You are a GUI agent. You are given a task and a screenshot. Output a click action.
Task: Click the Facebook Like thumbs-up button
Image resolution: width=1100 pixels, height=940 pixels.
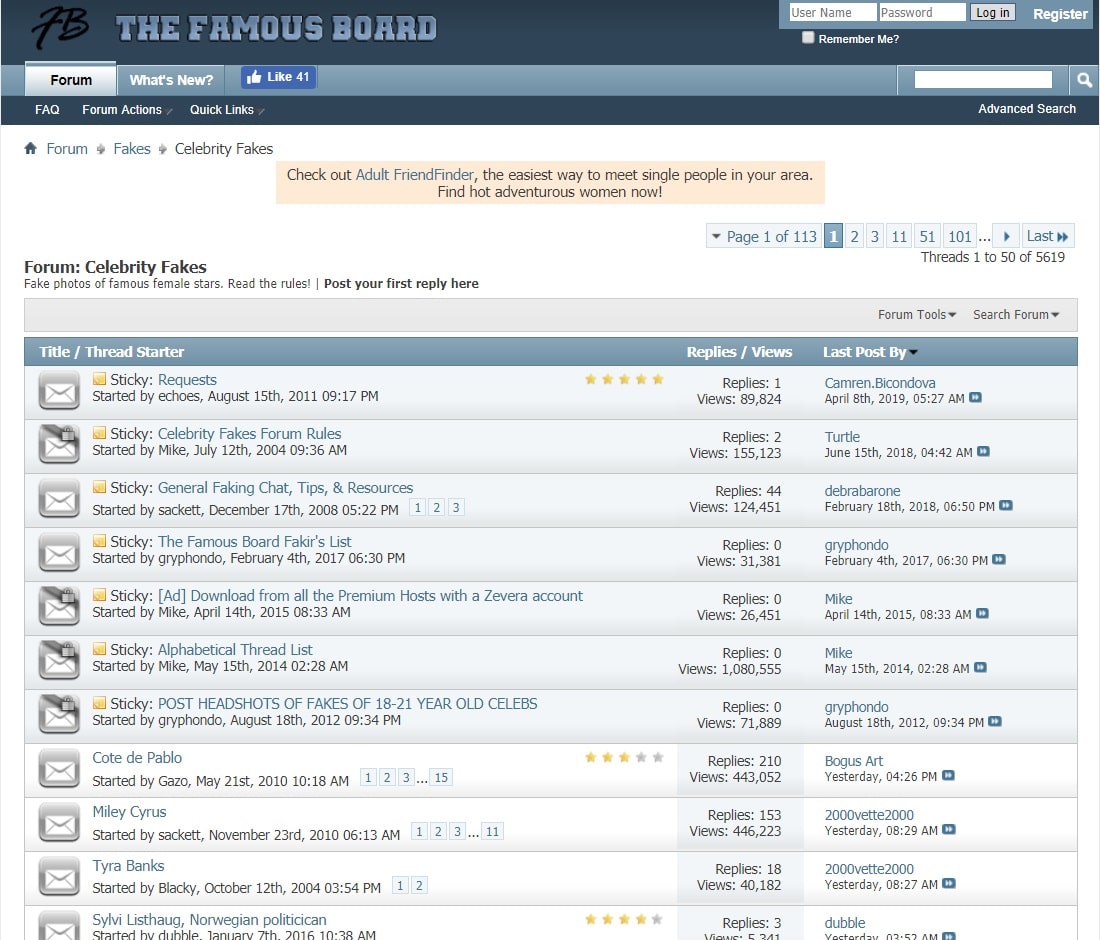pos(278,77)
